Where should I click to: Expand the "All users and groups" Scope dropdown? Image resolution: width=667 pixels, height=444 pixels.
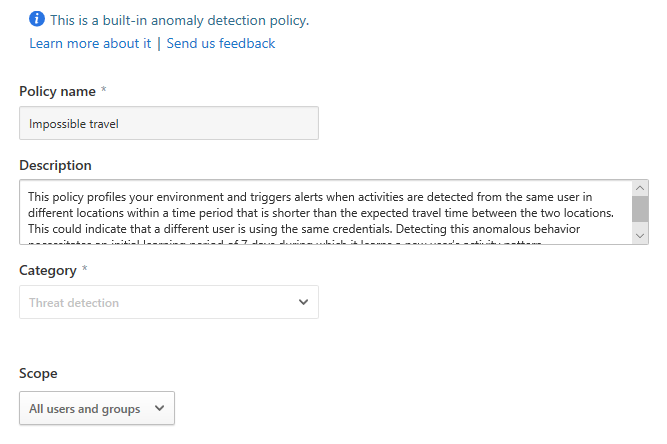tap(96, 408)
